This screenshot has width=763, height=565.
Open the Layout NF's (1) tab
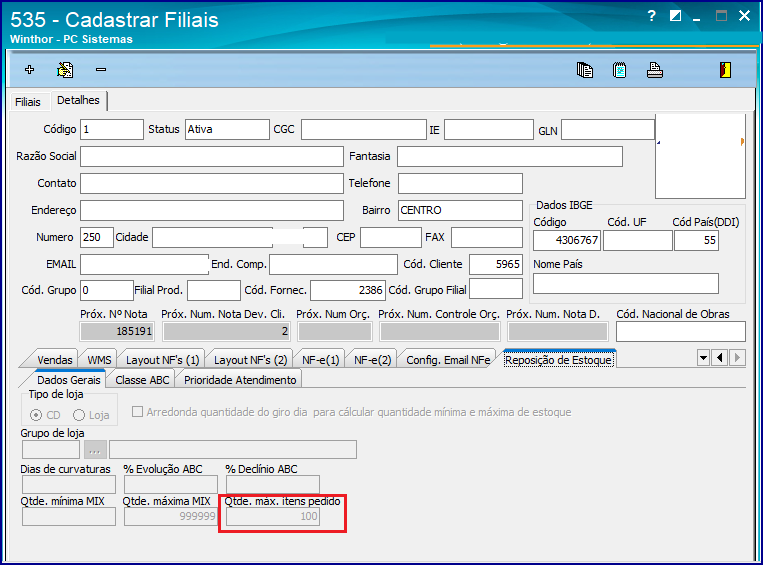163,360
